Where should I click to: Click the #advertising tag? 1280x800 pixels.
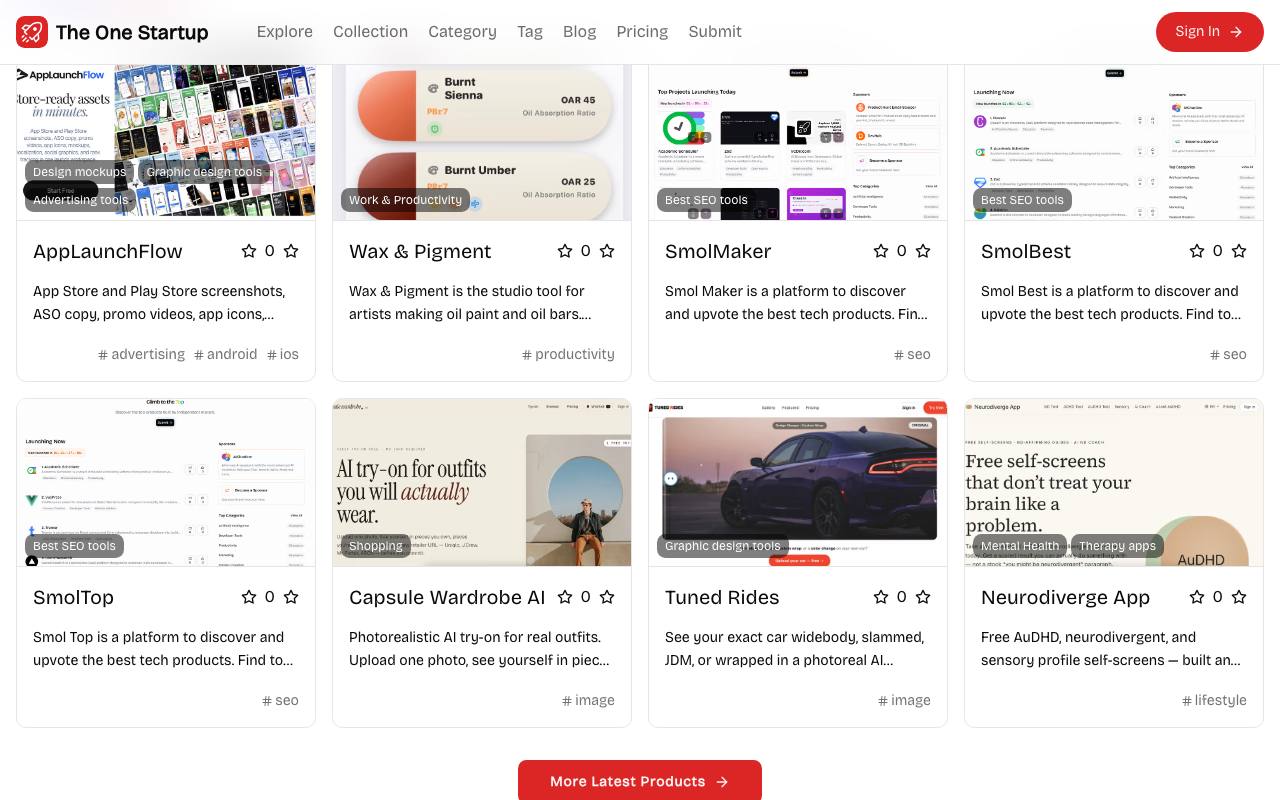(x=141, y=354)
